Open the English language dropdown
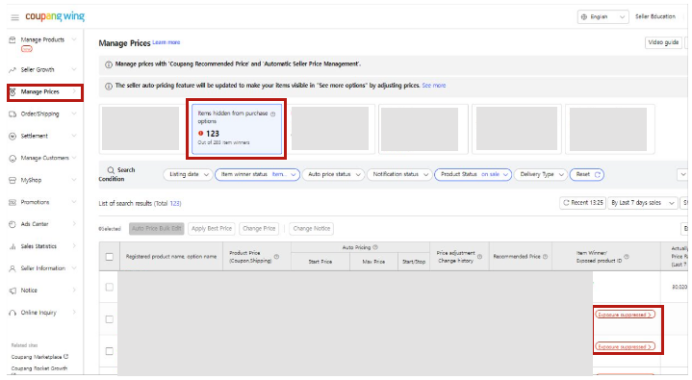Image resolution: width=692 pixels, height=380 pixels. tap(603, 17)
